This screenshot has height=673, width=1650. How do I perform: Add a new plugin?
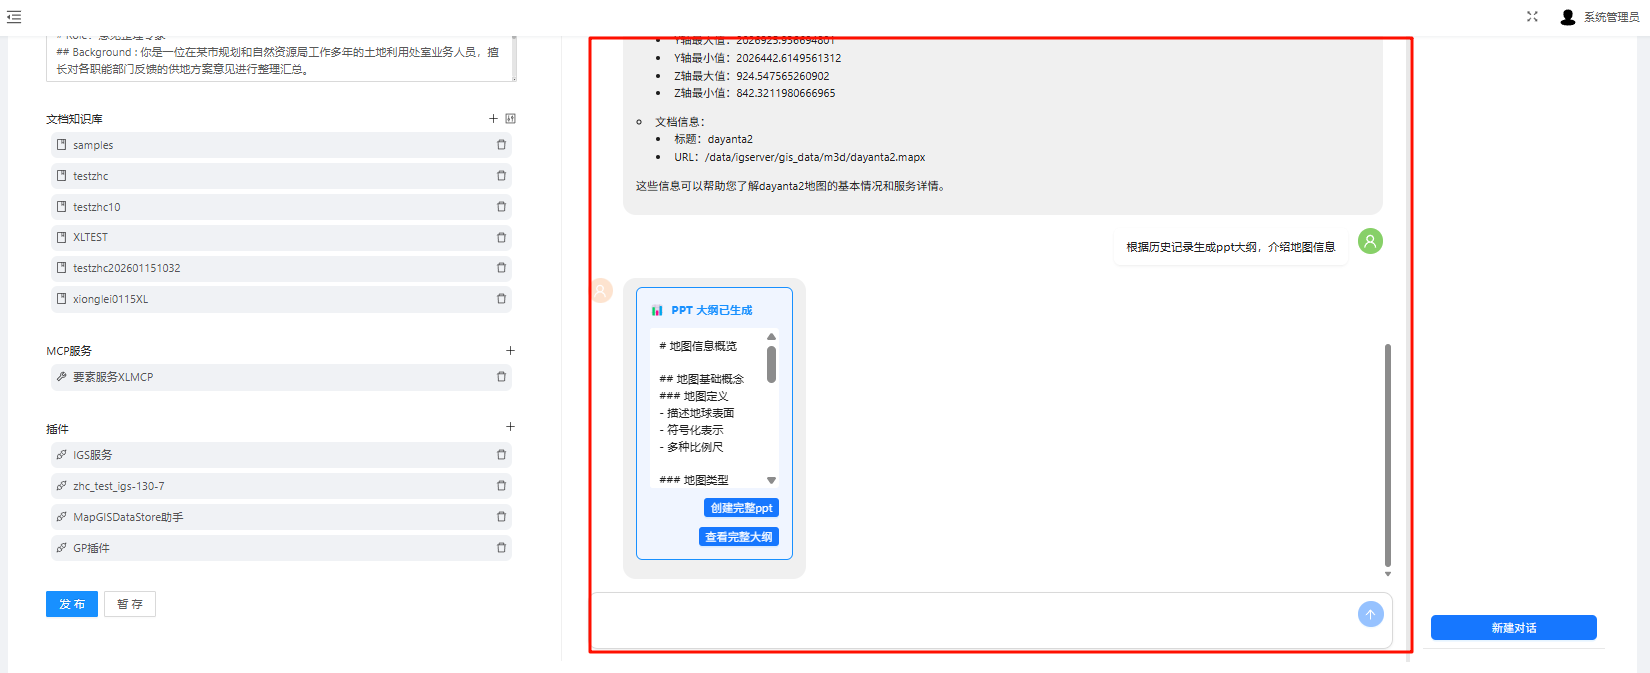coord(510,427)
